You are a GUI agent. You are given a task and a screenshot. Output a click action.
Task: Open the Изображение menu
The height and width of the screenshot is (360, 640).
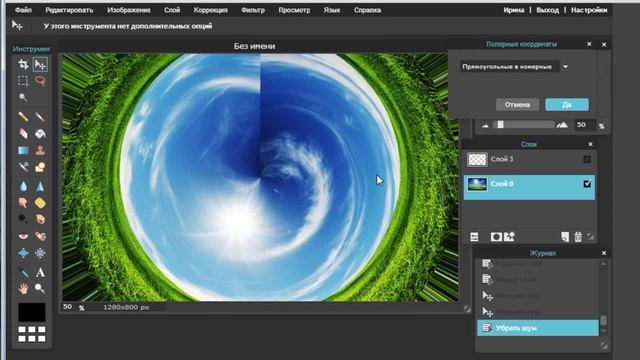(129, 10)
